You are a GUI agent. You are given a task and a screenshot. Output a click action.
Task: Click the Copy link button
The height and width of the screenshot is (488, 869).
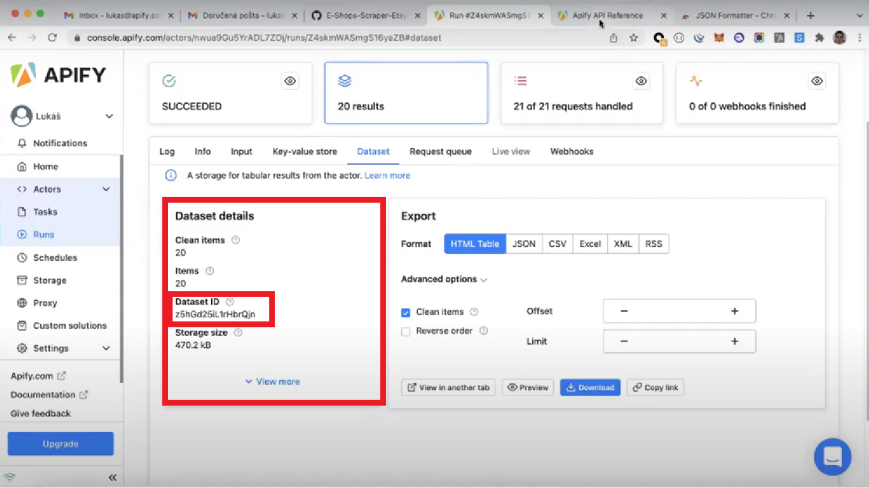point(655,387)
